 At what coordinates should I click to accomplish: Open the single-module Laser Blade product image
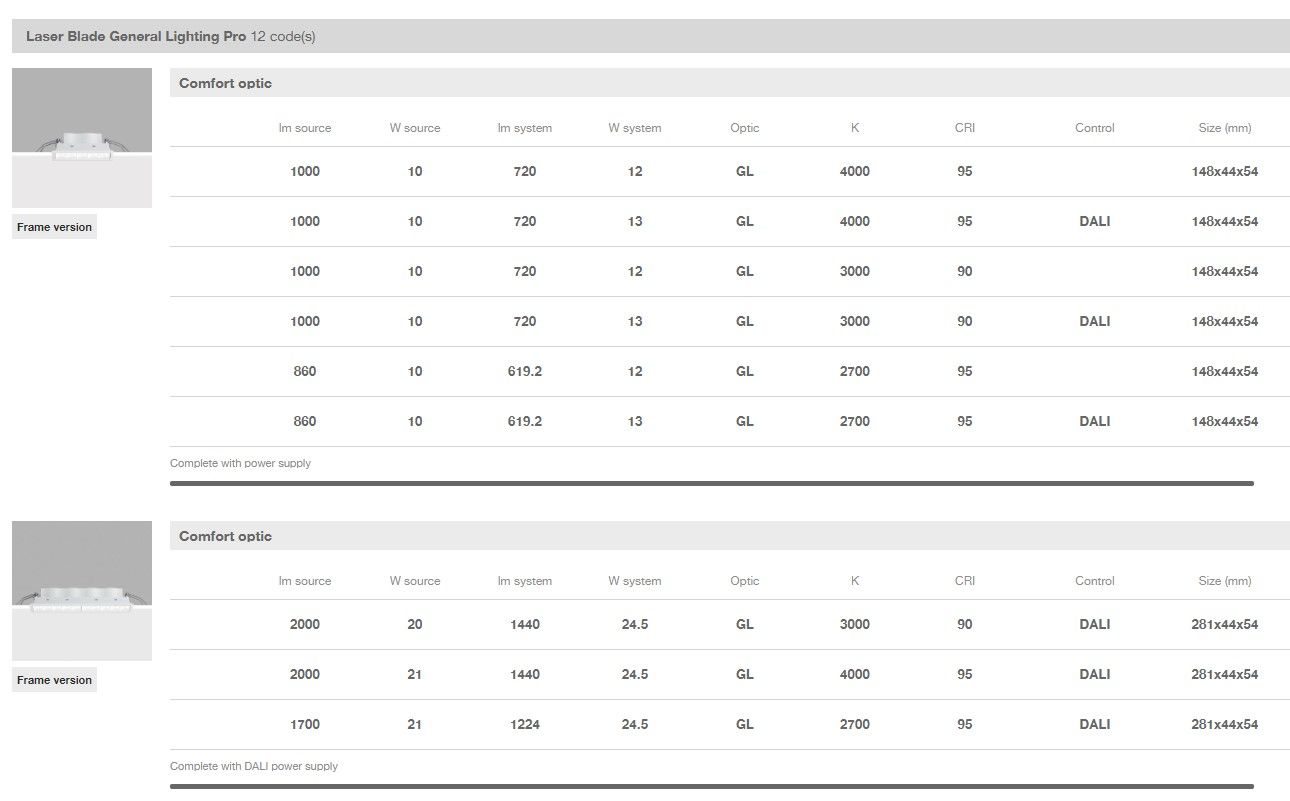[82, 138]
